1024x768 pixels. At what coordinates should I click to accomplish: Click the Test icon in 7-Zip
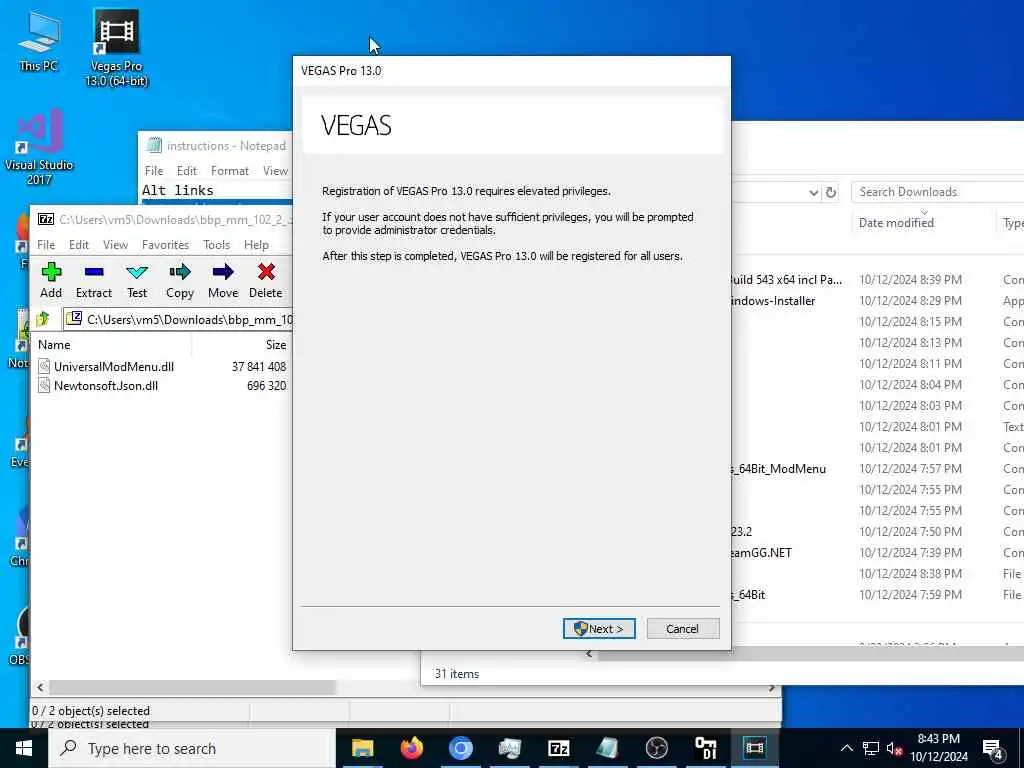pyautogui.click(x=137, y=280)
